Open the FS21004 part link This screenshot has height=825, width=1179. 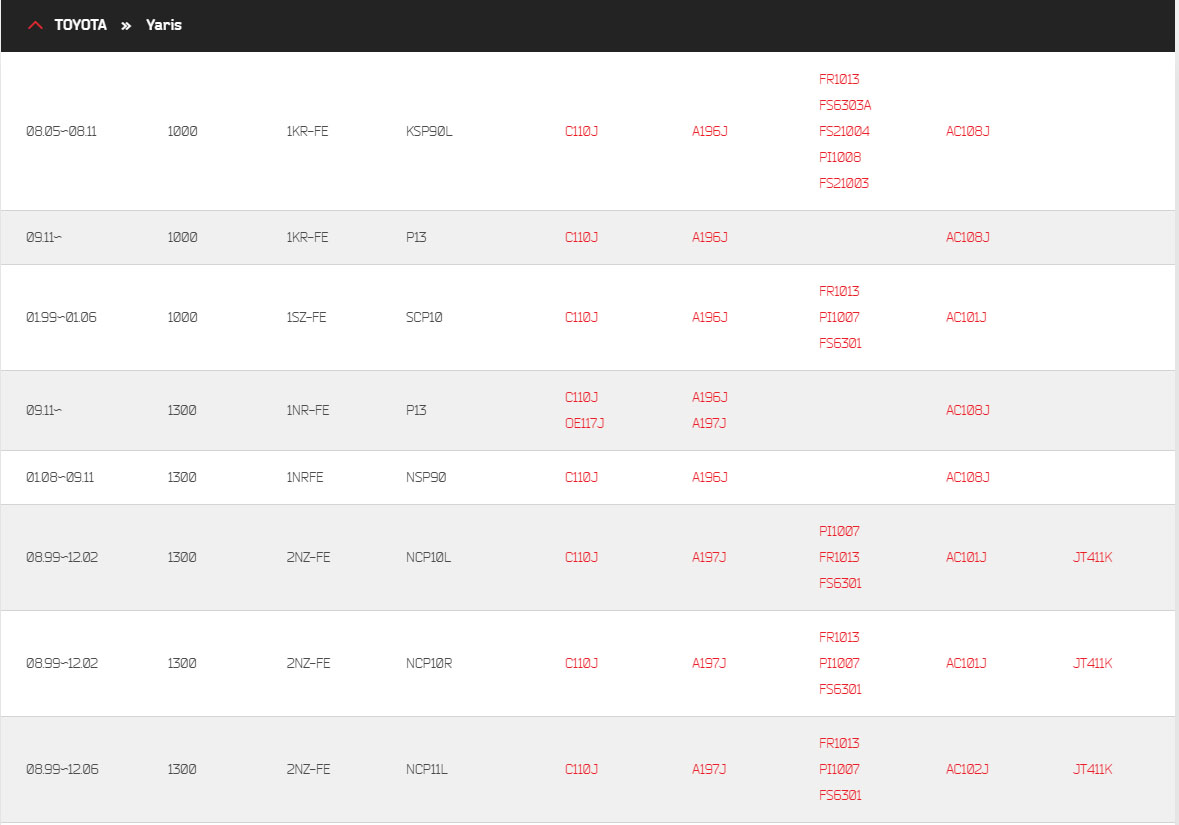click(x=844, y=131)
